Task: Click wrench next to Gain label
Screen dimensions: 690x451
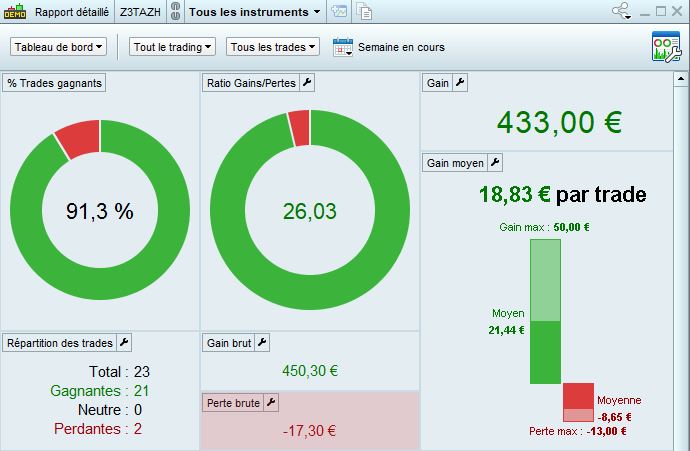Action: 460,83
